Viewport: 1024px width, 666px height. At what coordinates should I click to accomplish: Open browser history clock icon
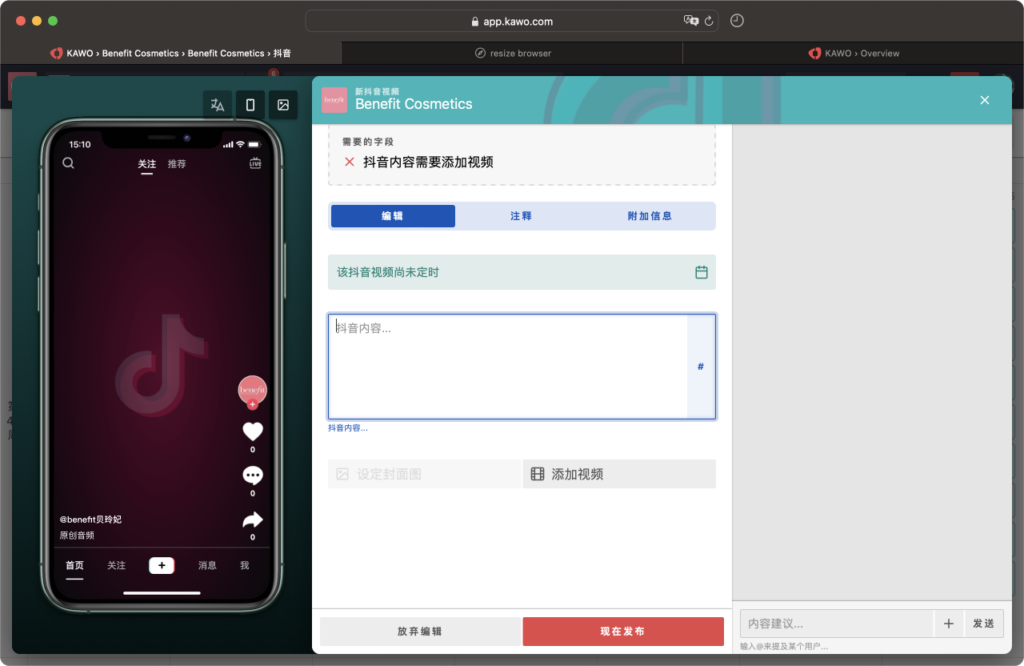[737, 21]
